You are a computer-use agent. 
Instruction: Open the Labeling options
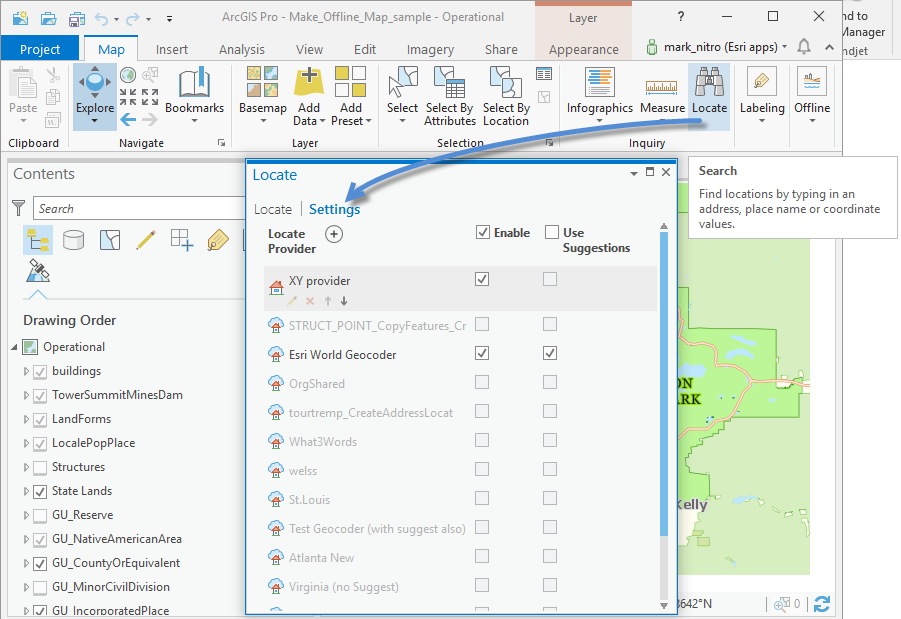click(x=762, y=97)
